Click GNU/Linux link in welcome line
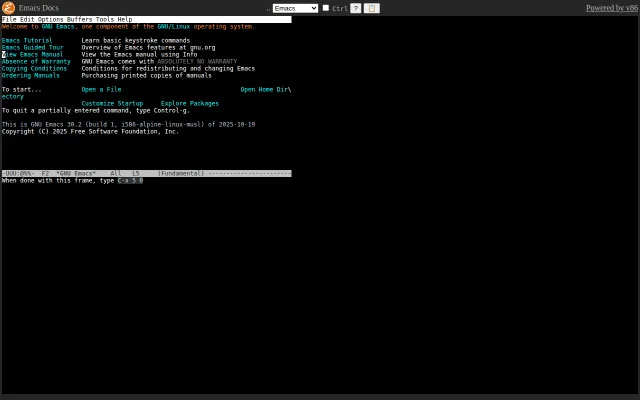 click(173, 27)
